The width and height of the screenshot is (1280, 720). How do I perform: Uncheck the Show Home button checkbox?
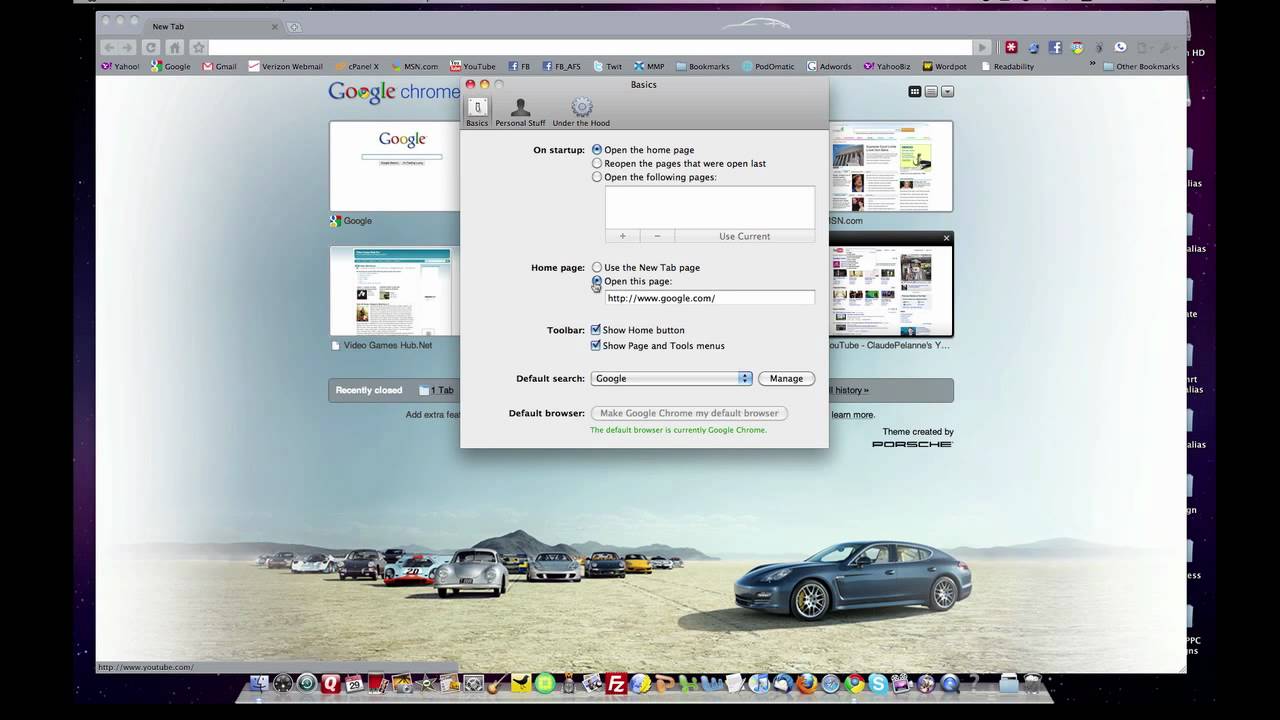coord(595,329)
